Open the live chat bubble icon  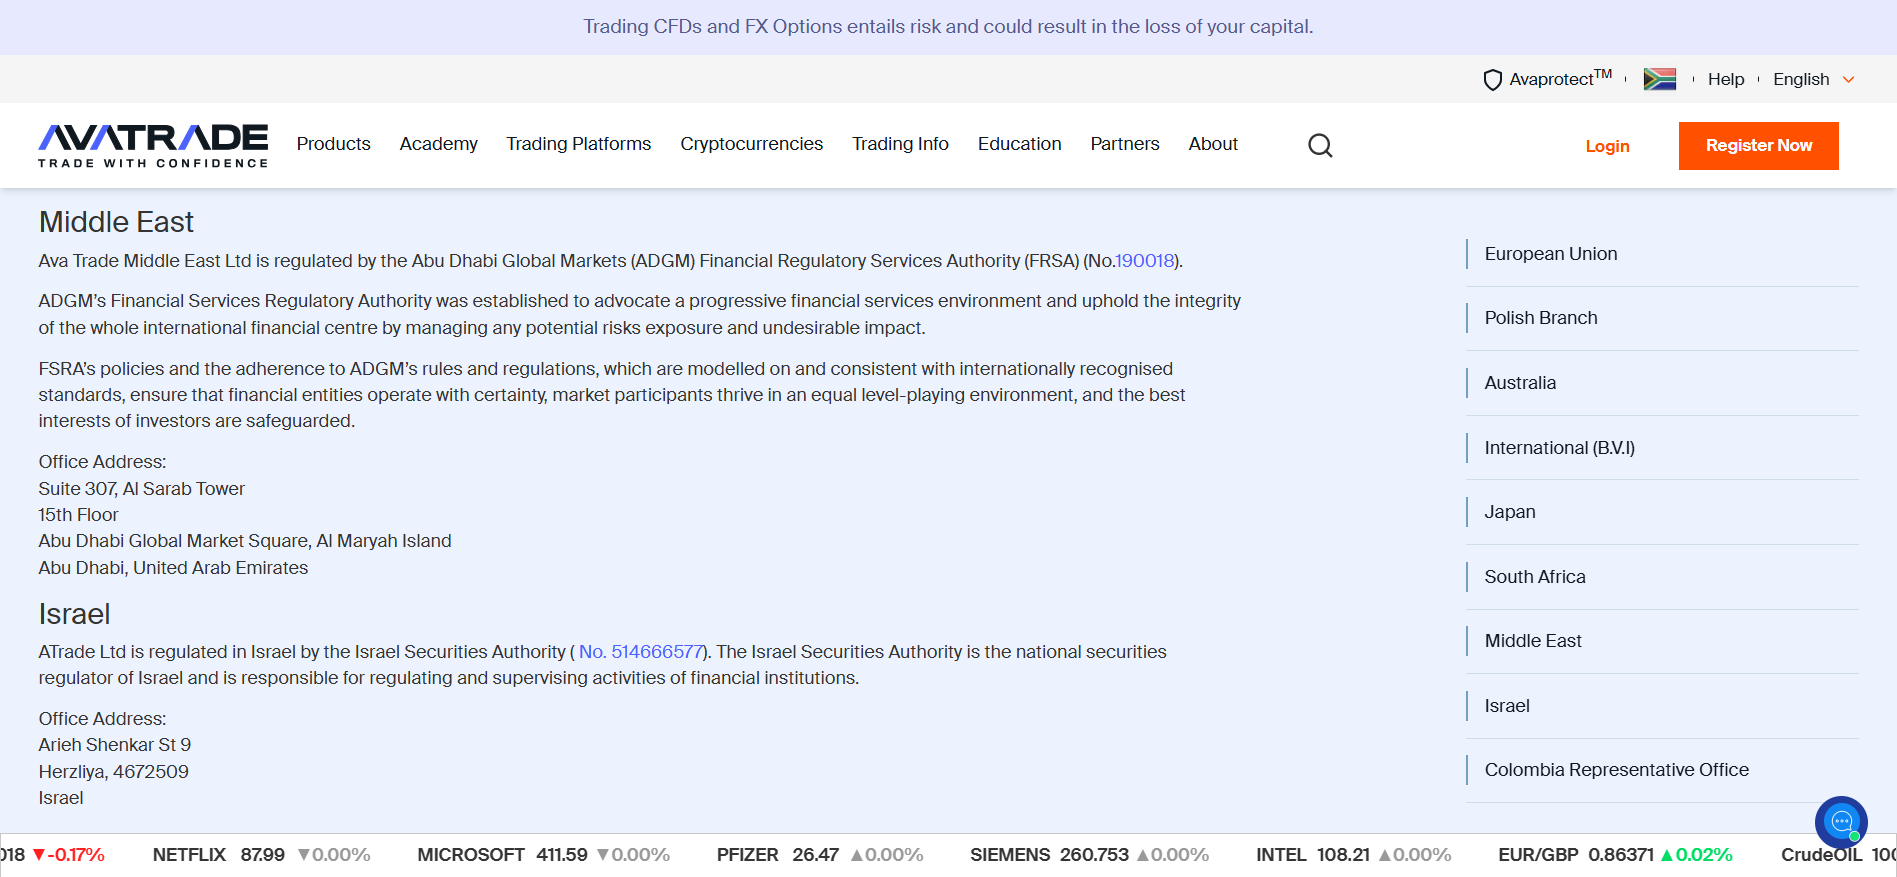1841,822
